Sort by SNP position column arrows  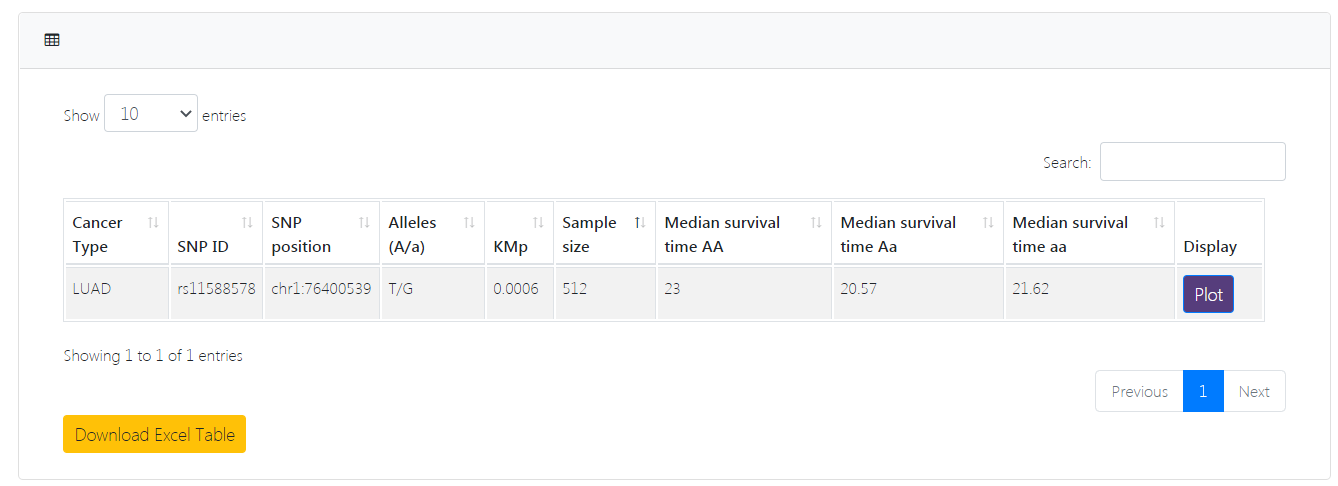pyautogui.click(x=365, y=222)
